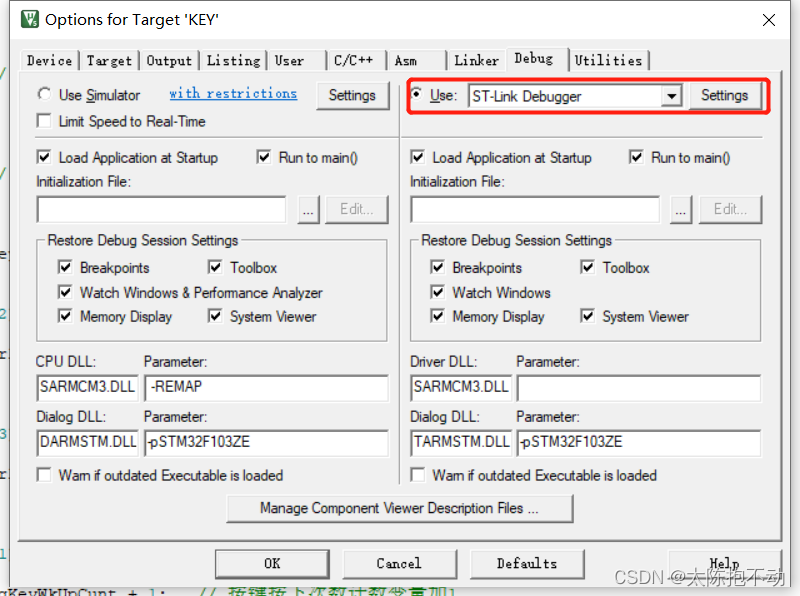Click the Help button

pos(725,564)
